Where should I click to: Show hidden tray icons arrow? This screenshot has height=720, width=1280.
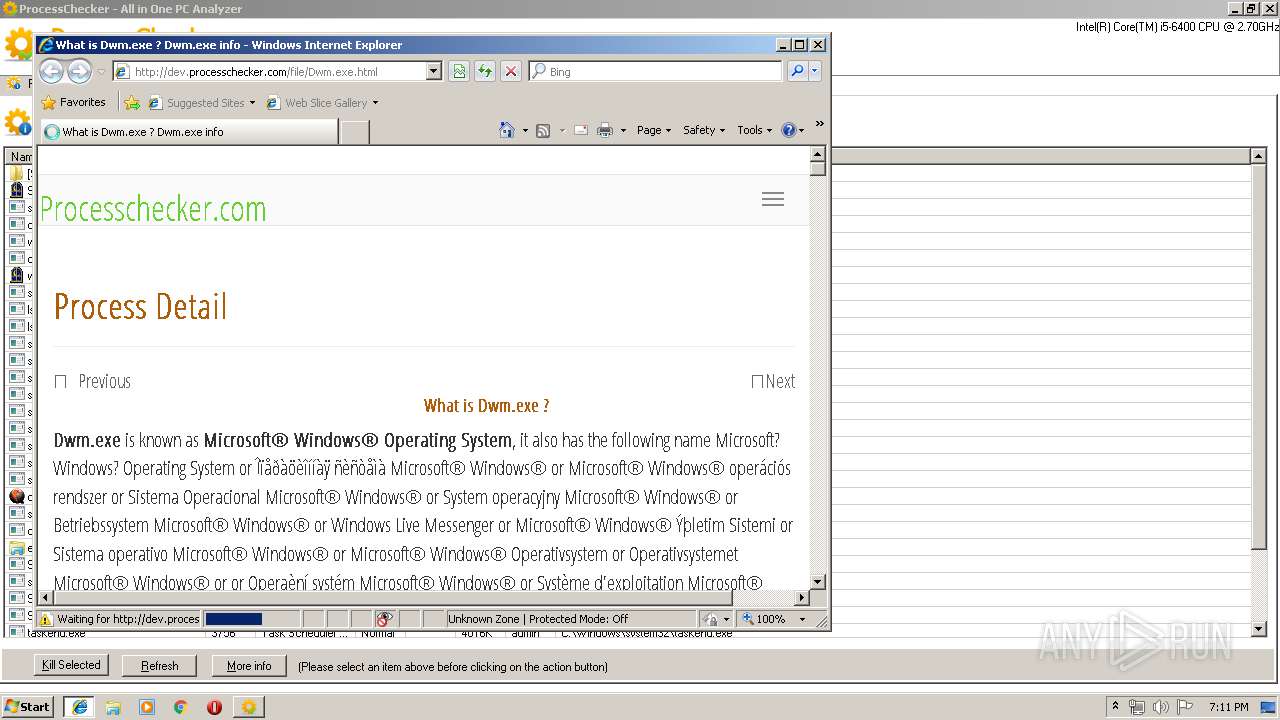coord(1115,706)
